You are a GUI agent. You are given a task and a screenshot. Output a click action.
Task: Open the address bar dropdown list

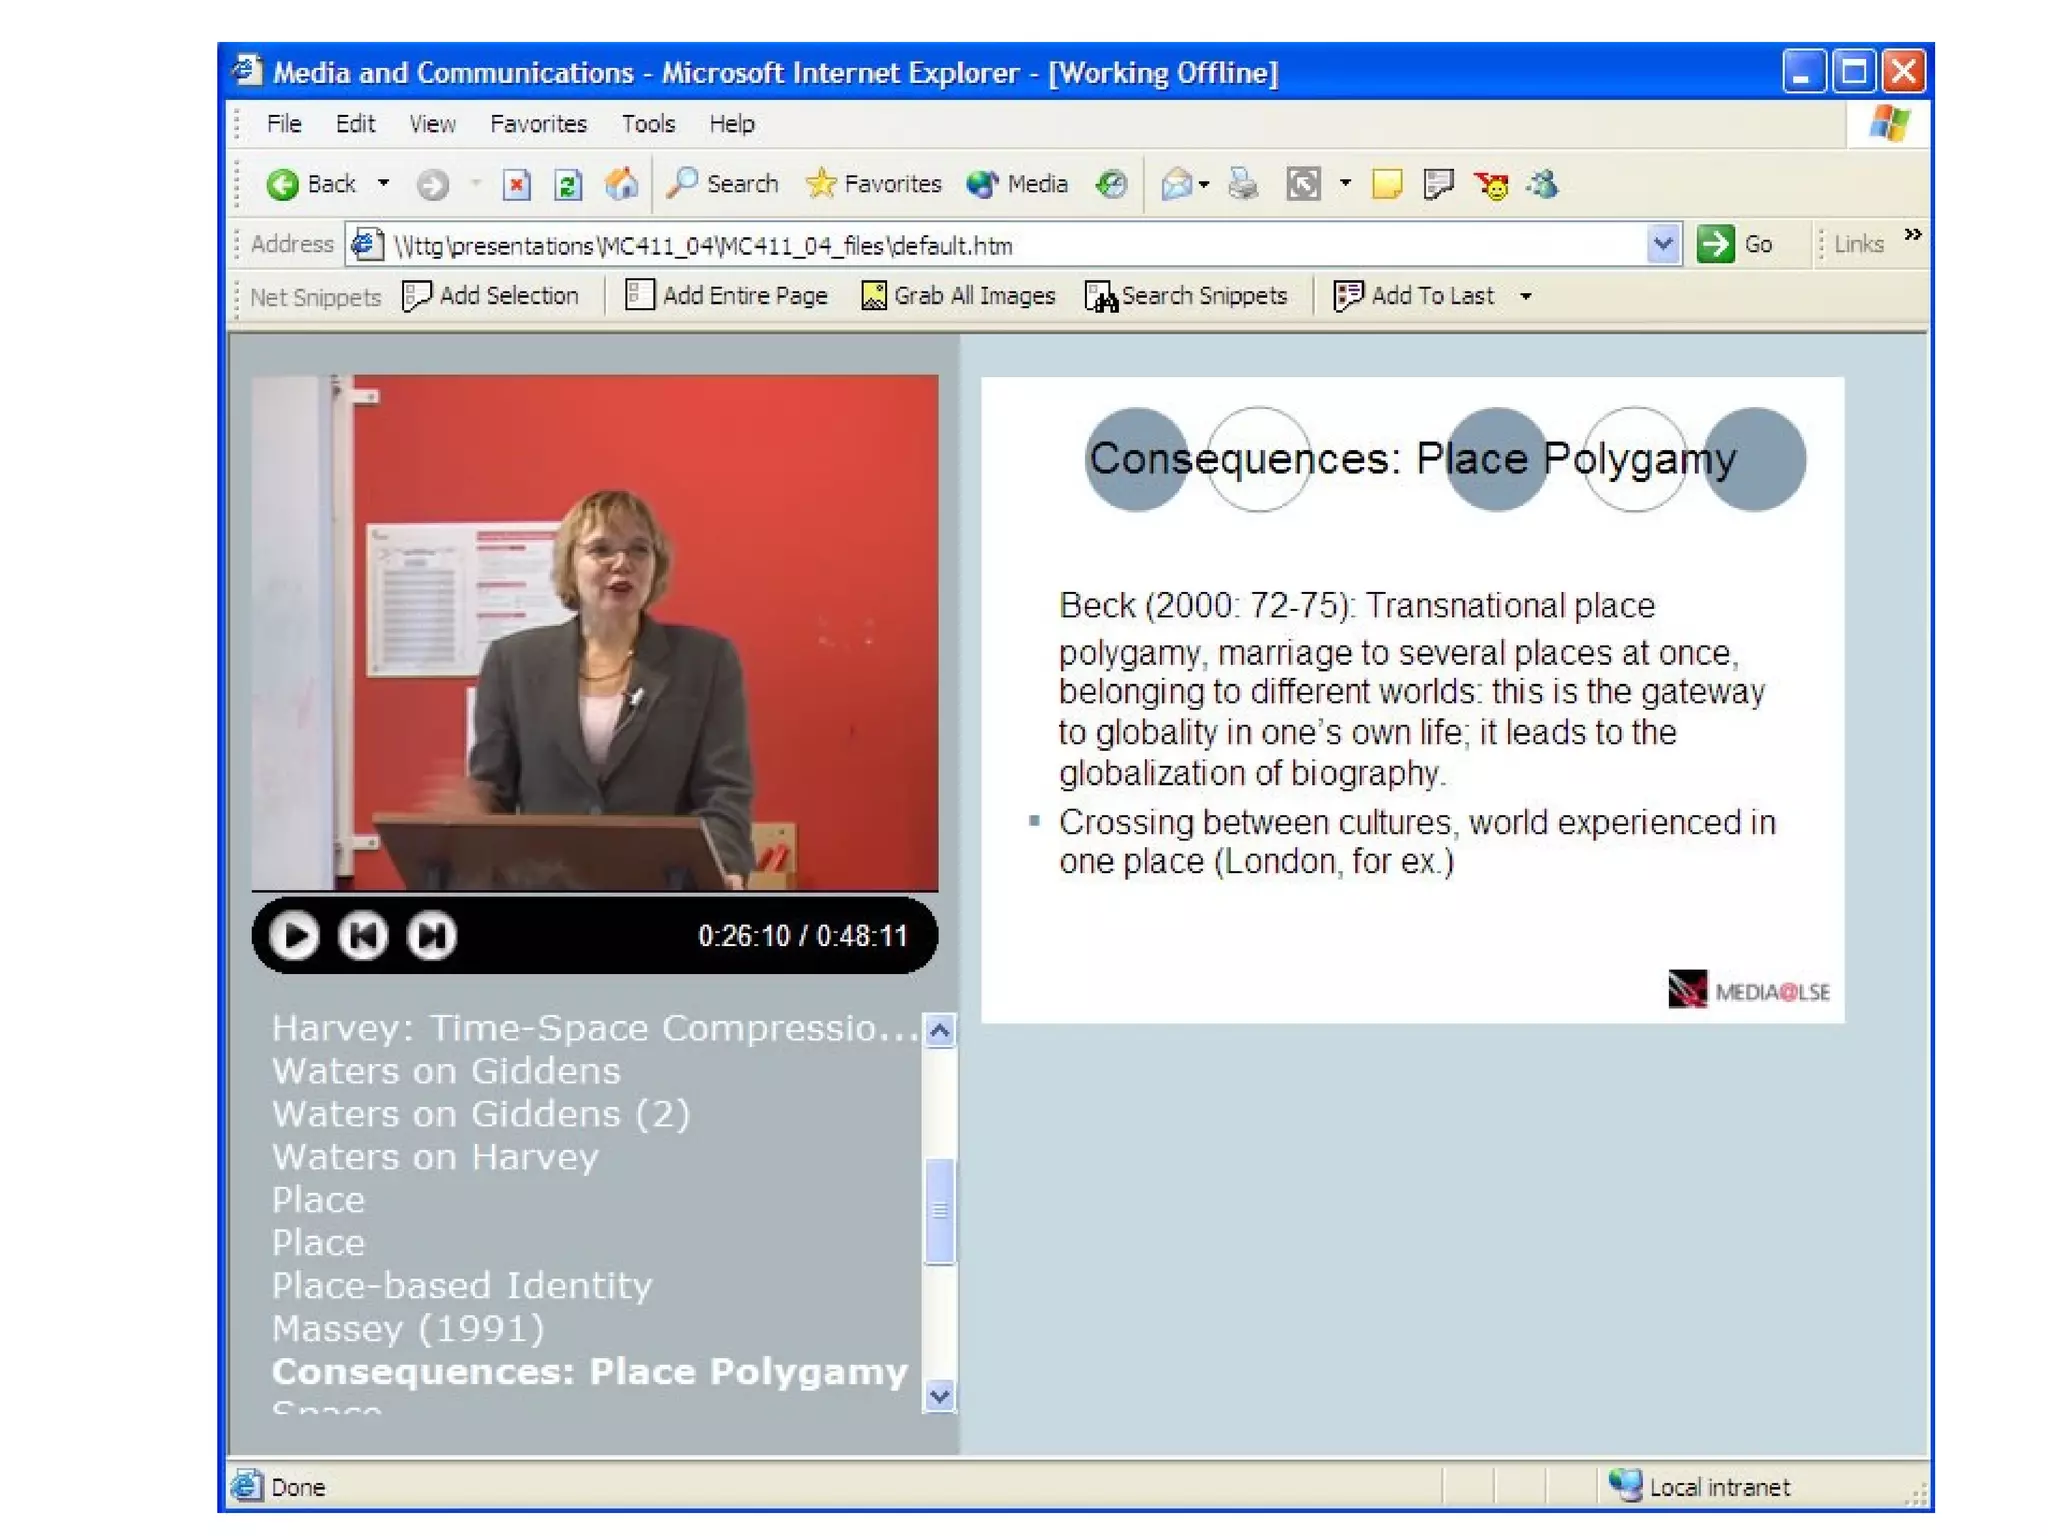[1662, 244]
